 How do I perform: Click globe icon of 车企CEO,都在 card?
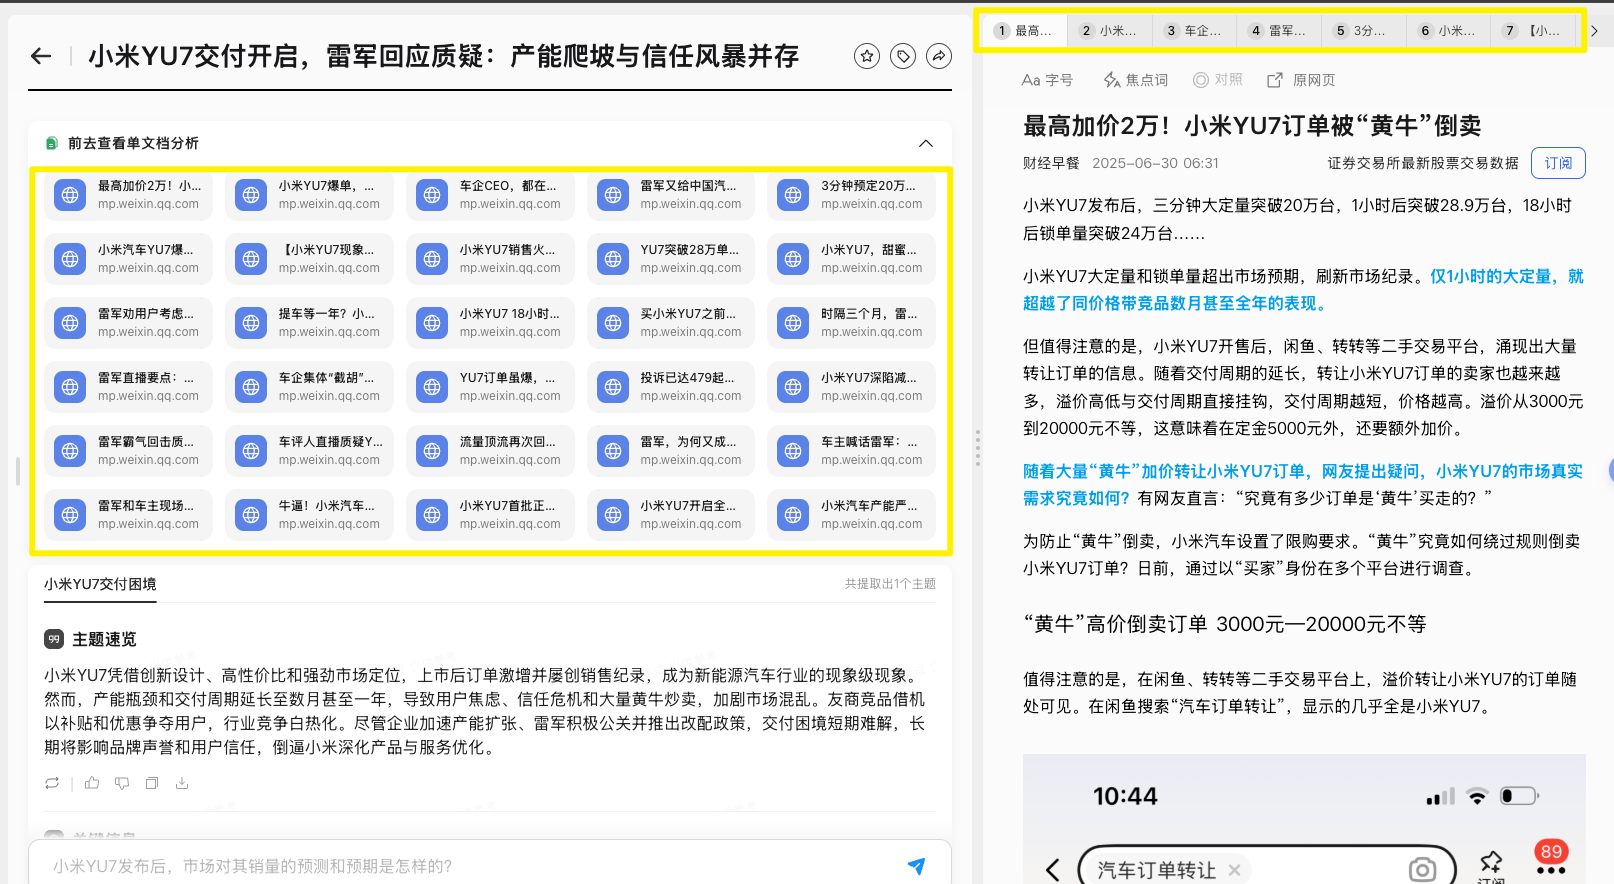pos(432,195)
